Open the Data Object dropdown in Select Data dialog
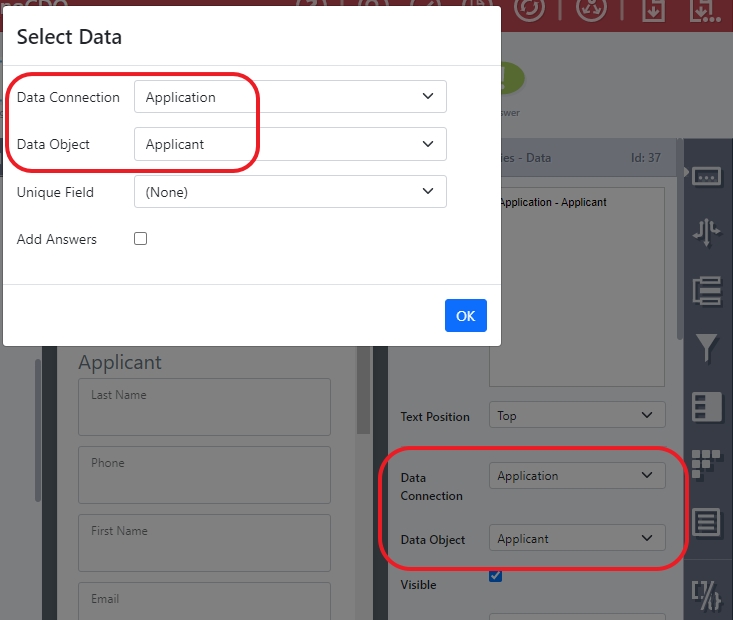This screenshot has width=733, height=620. pos(290,144)
